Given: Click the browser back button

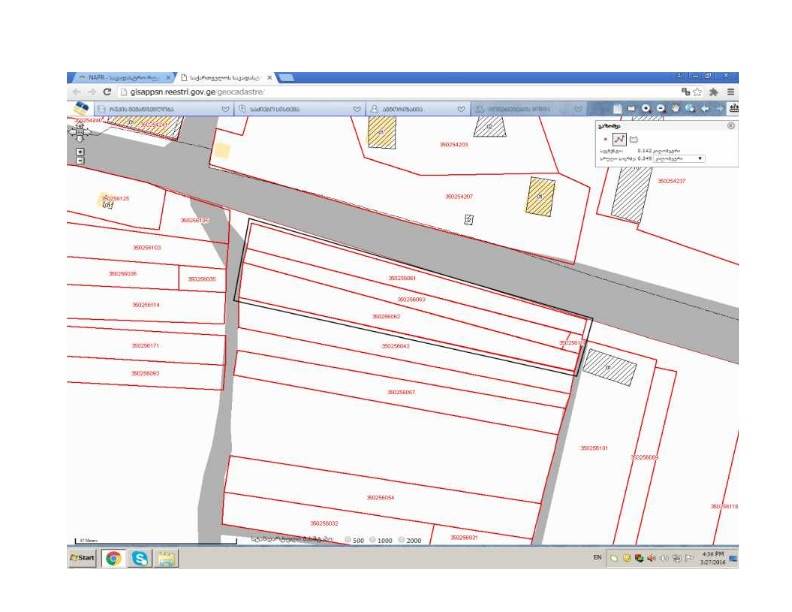Looking at the screenshot, I should click(76, 92).
